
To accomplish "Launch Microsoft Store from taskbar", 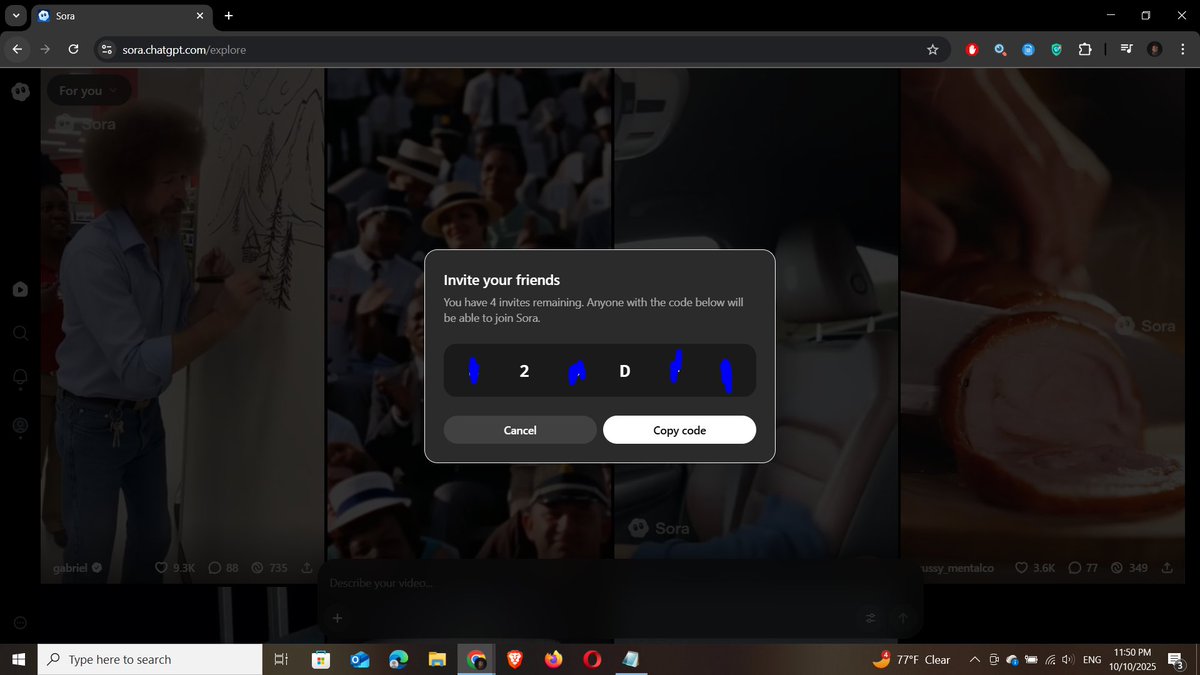I will [321, 659].
